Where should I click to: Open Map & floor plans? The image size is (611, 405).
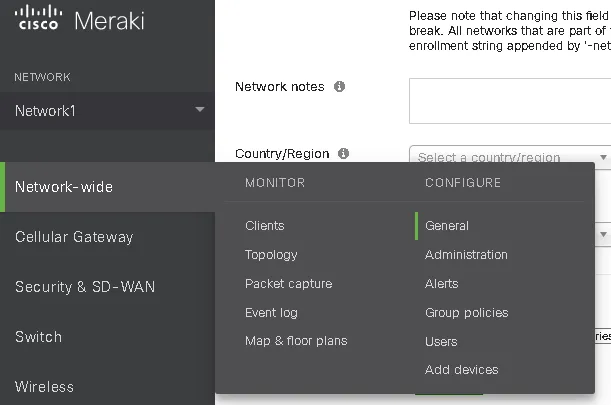click(296, 341)
